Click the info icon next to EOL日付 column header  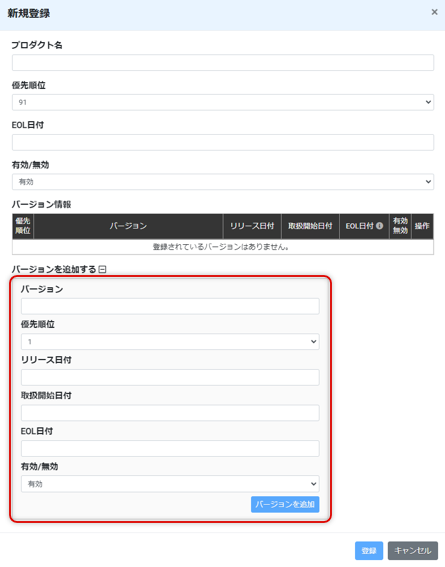click(379, 226)
